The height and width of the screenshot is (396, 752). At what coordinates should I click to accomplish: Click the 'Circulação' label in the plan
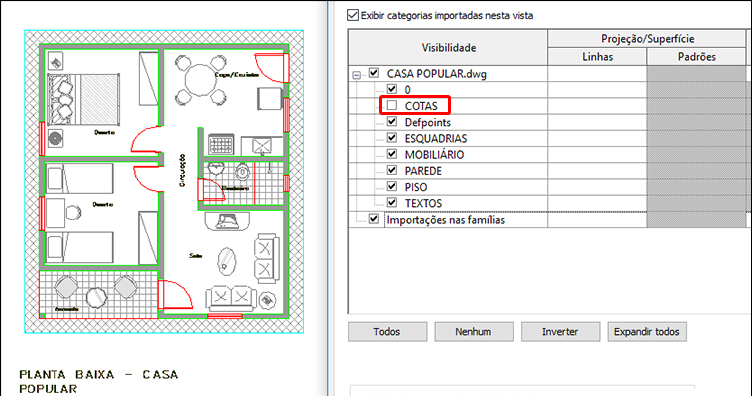click(182, 170)
